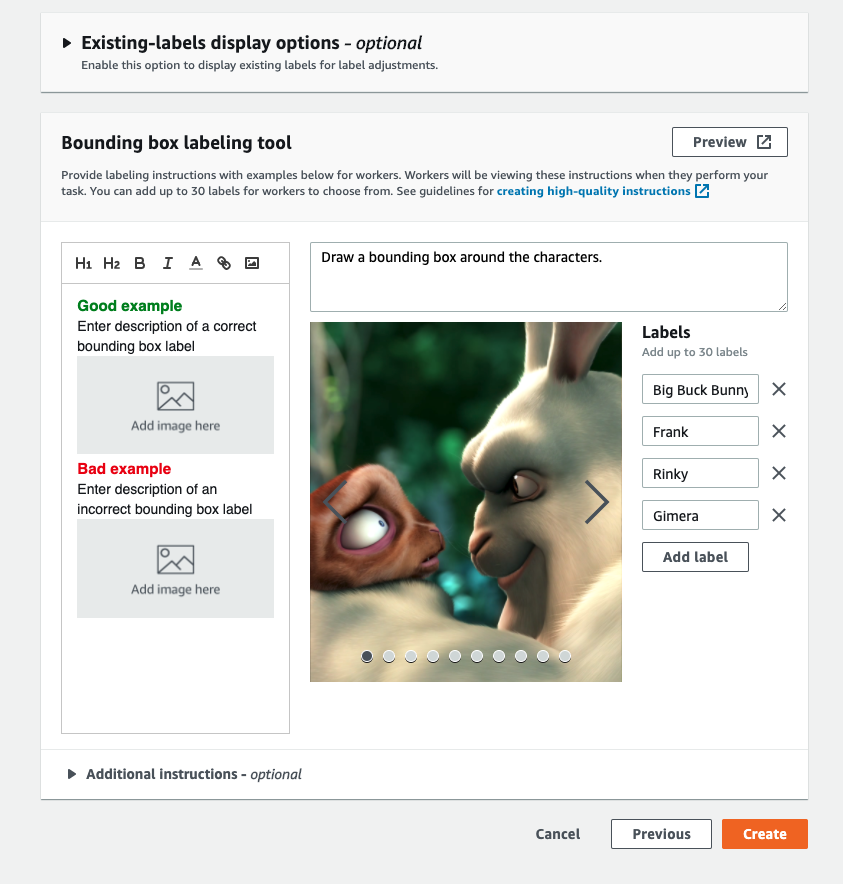Jump to the last carousel dot
The image size is (843, 884).
(565, 656)
